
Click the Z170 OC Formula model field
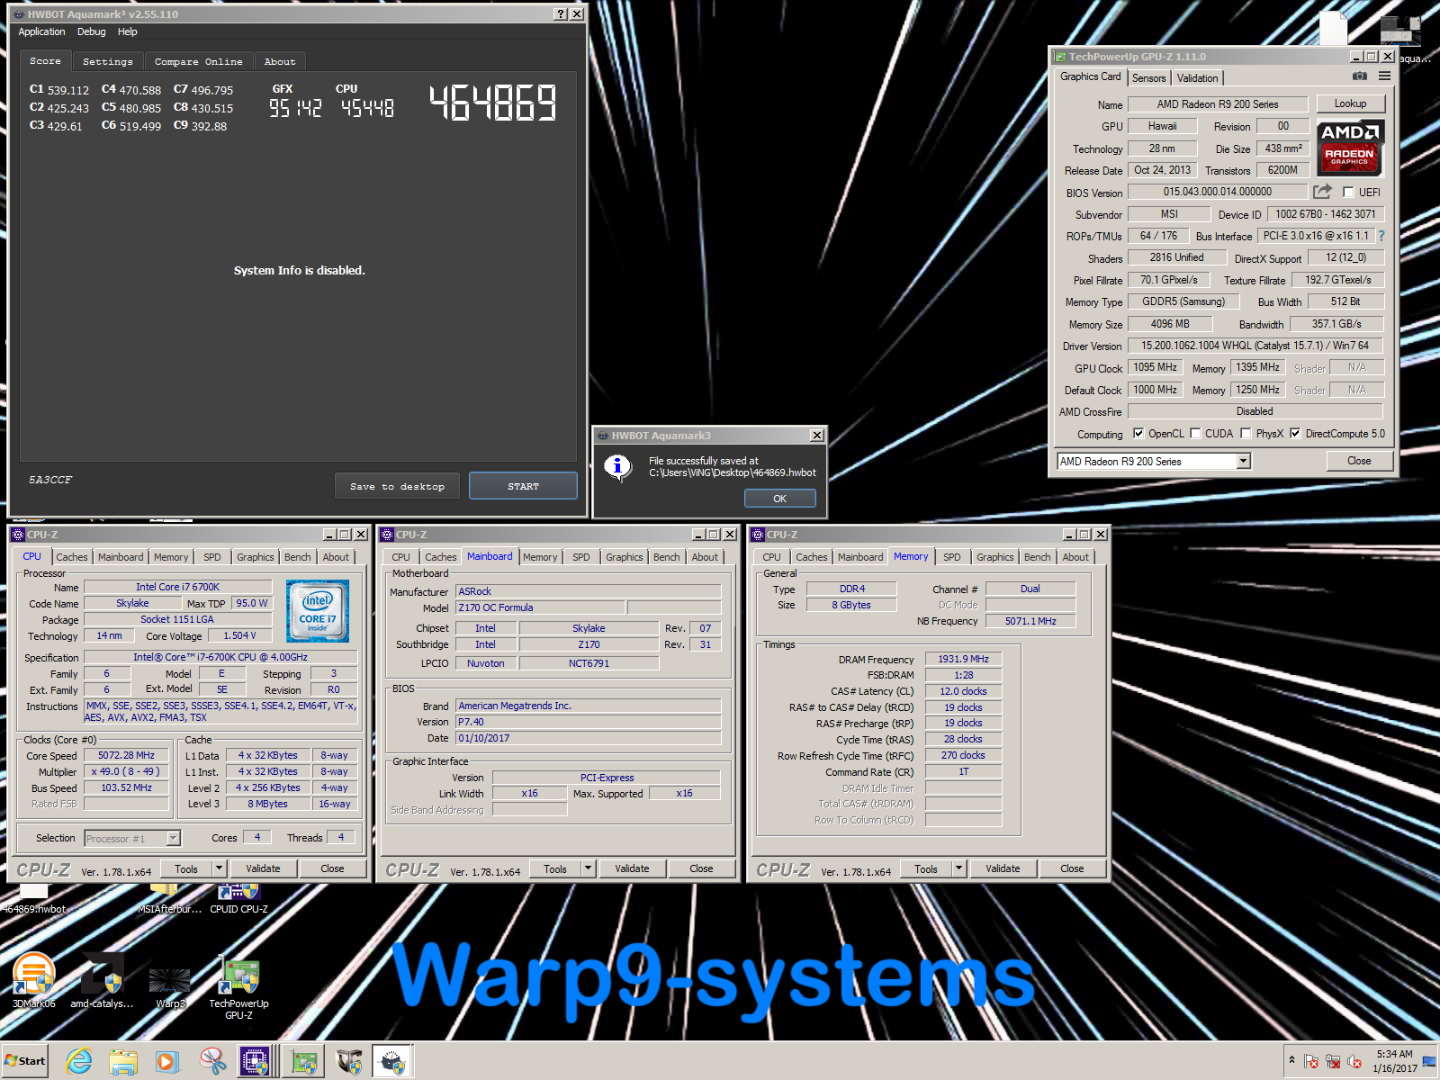541,607
